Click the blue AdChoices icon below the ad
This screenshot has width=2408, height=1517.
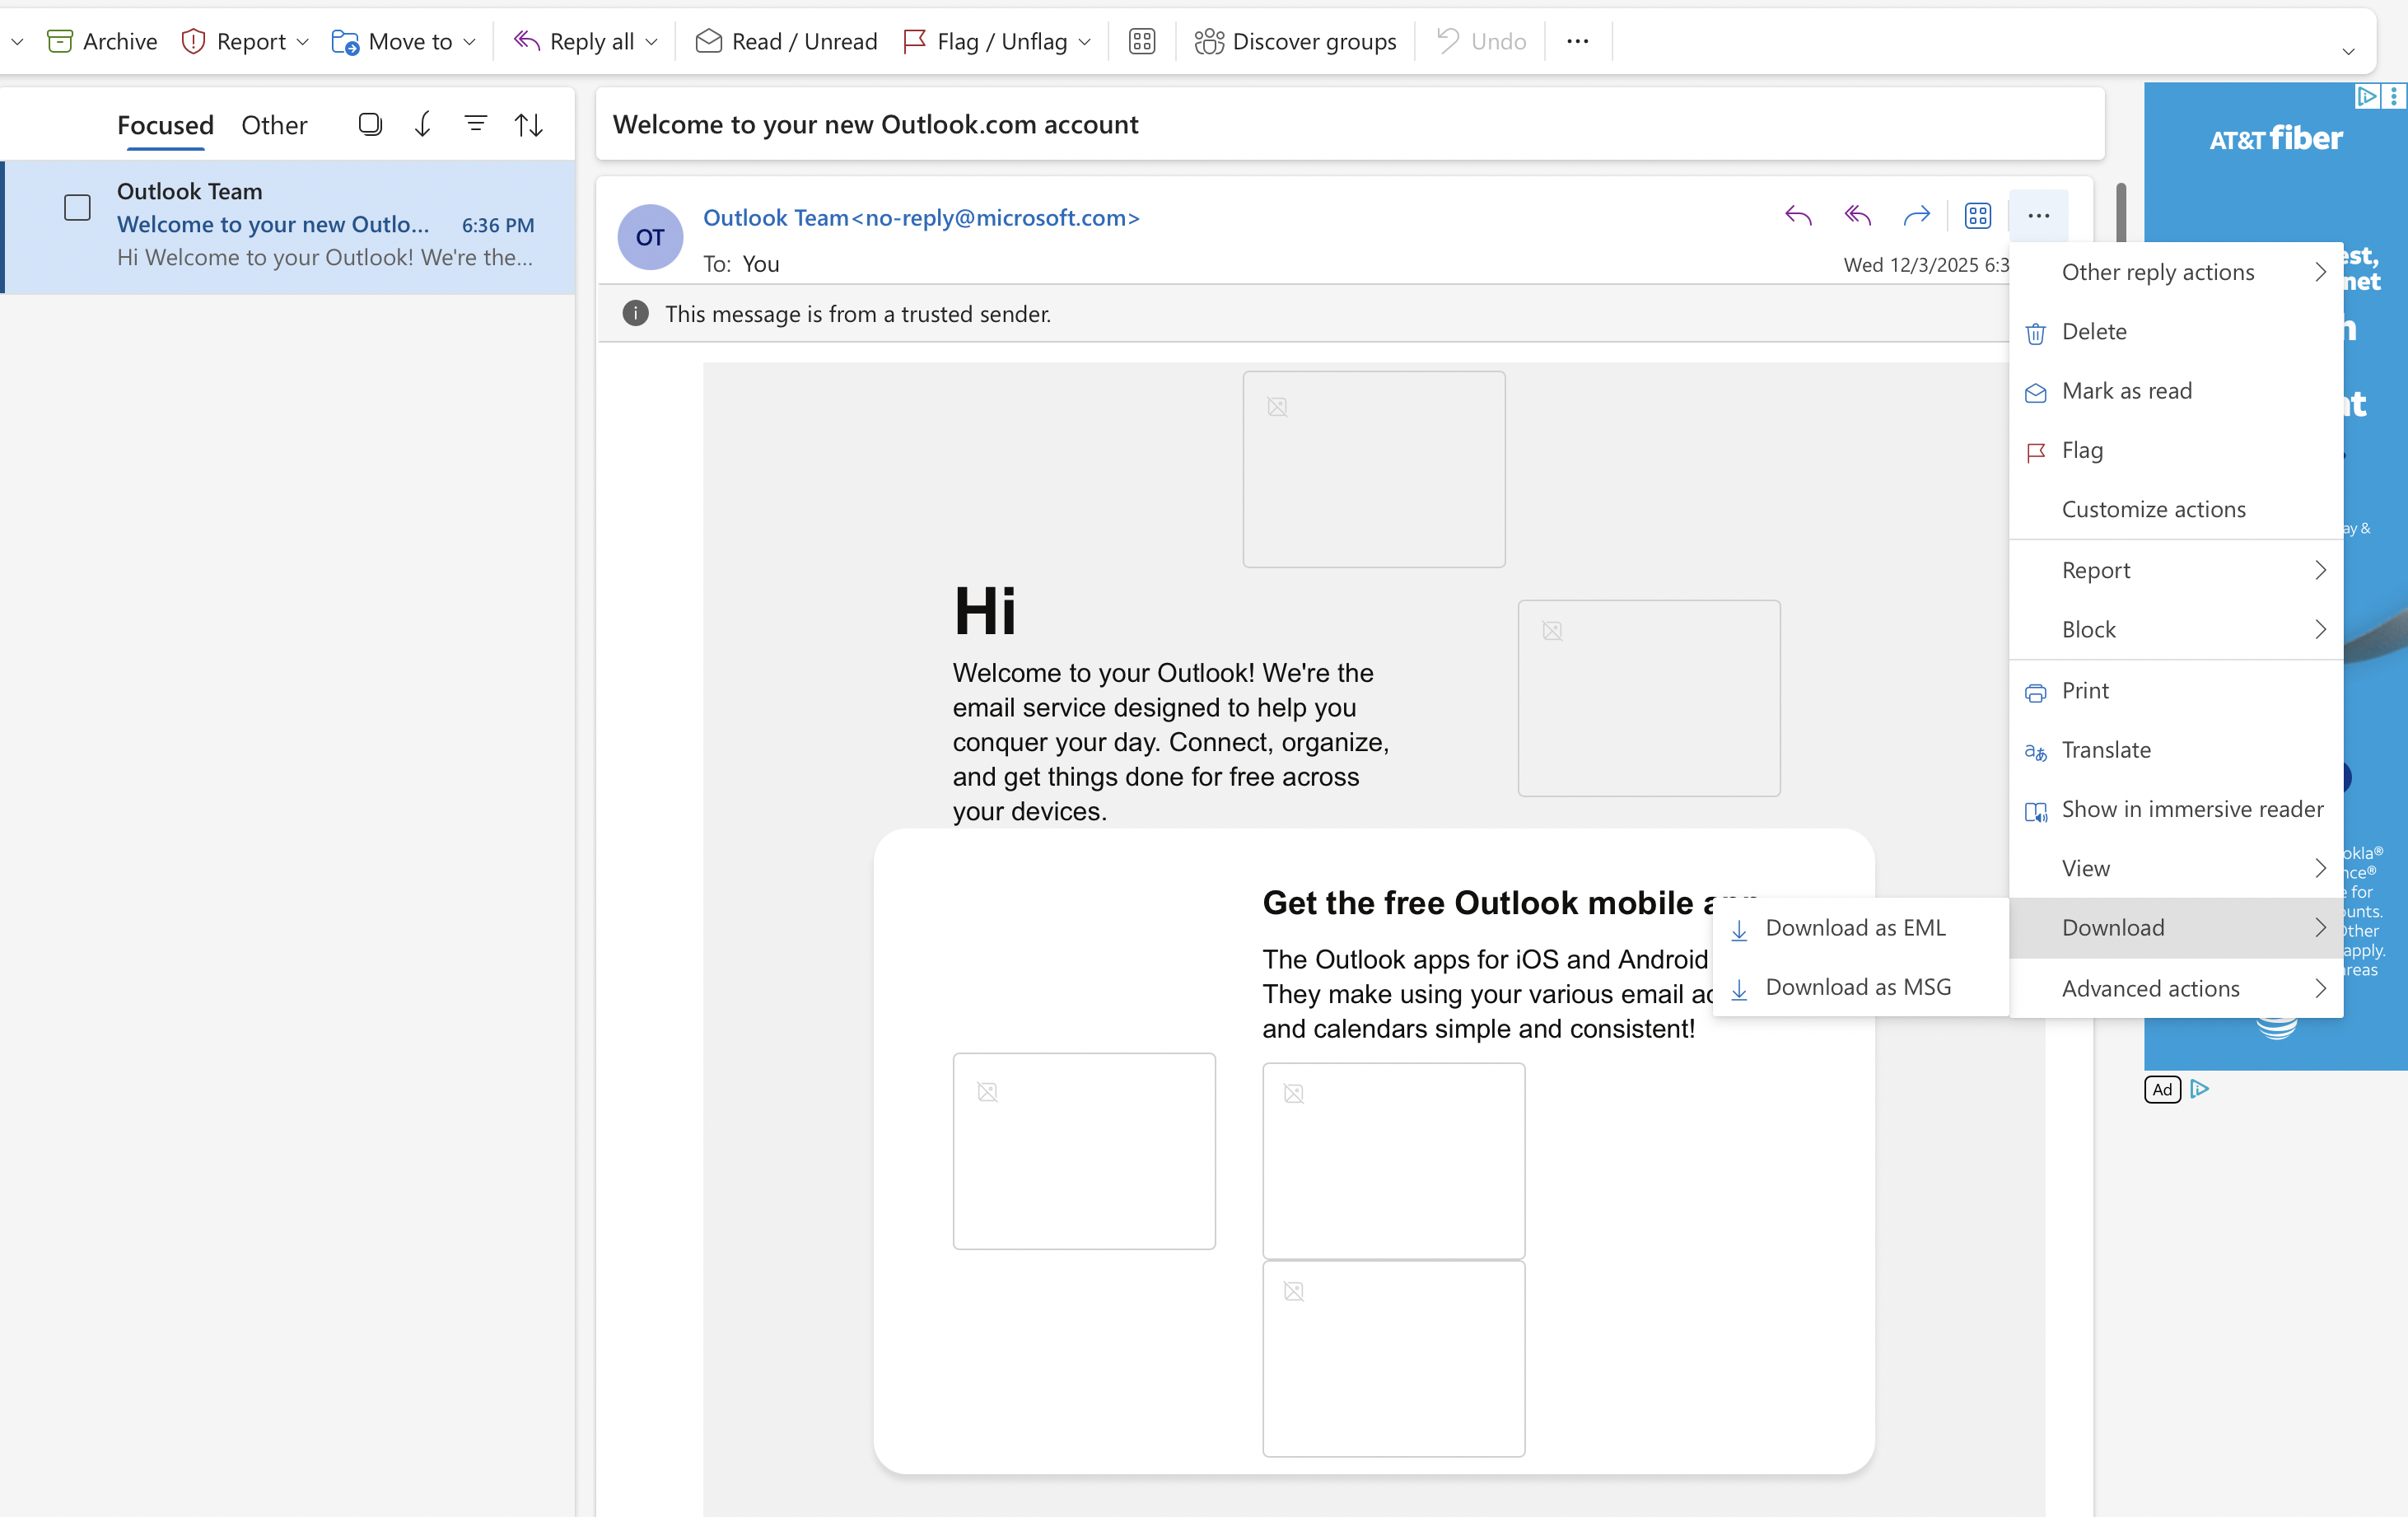pyautogui.click(x=2199, y=1089)
